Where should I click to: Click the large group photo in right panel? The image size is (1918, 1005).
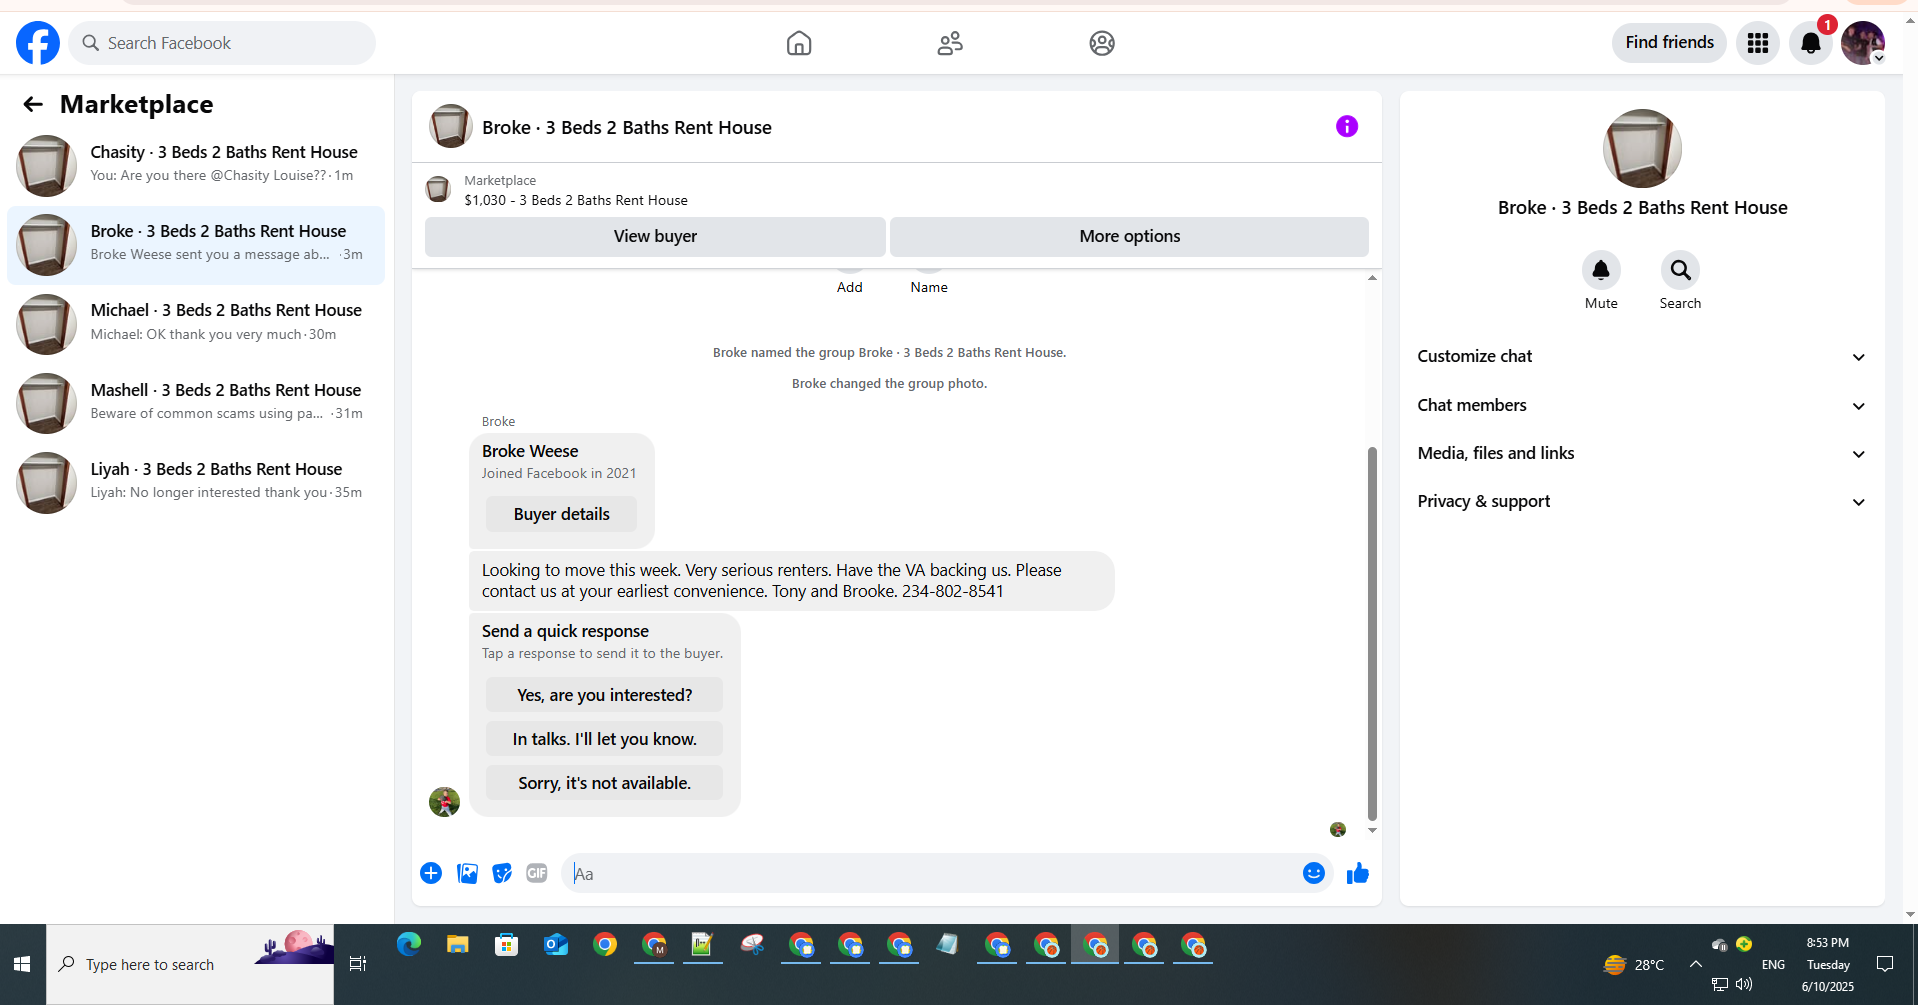pos(1642,148)
